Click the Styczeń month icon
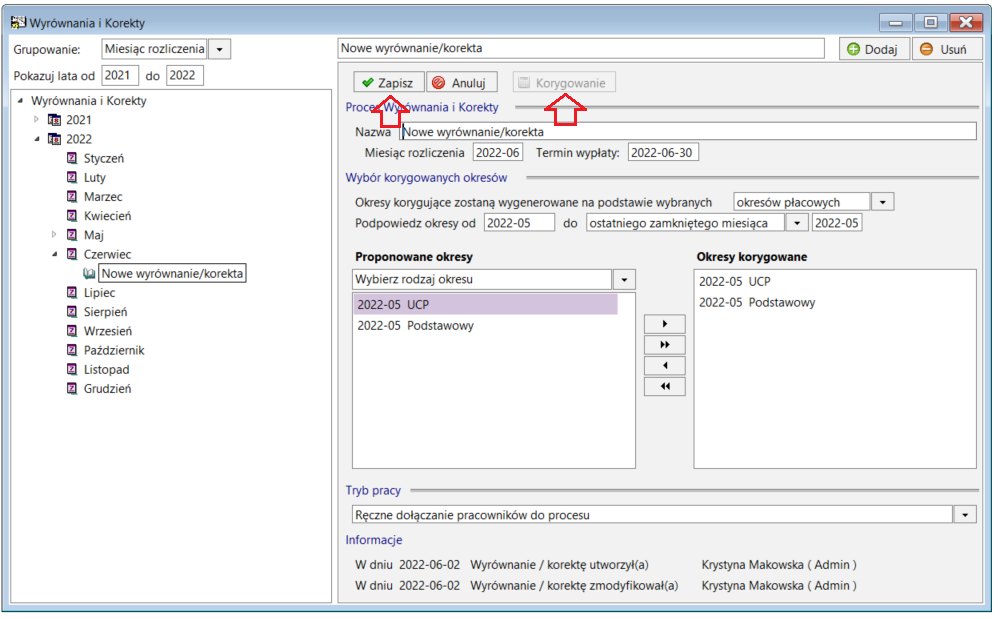 coord(72,158)
